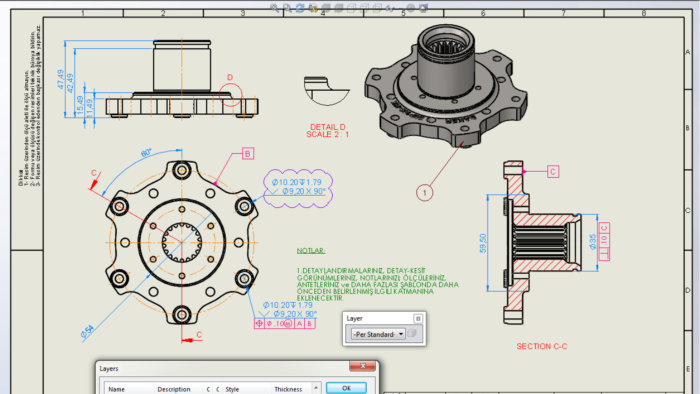Click the Description column header in Layers

pos(179,389)
